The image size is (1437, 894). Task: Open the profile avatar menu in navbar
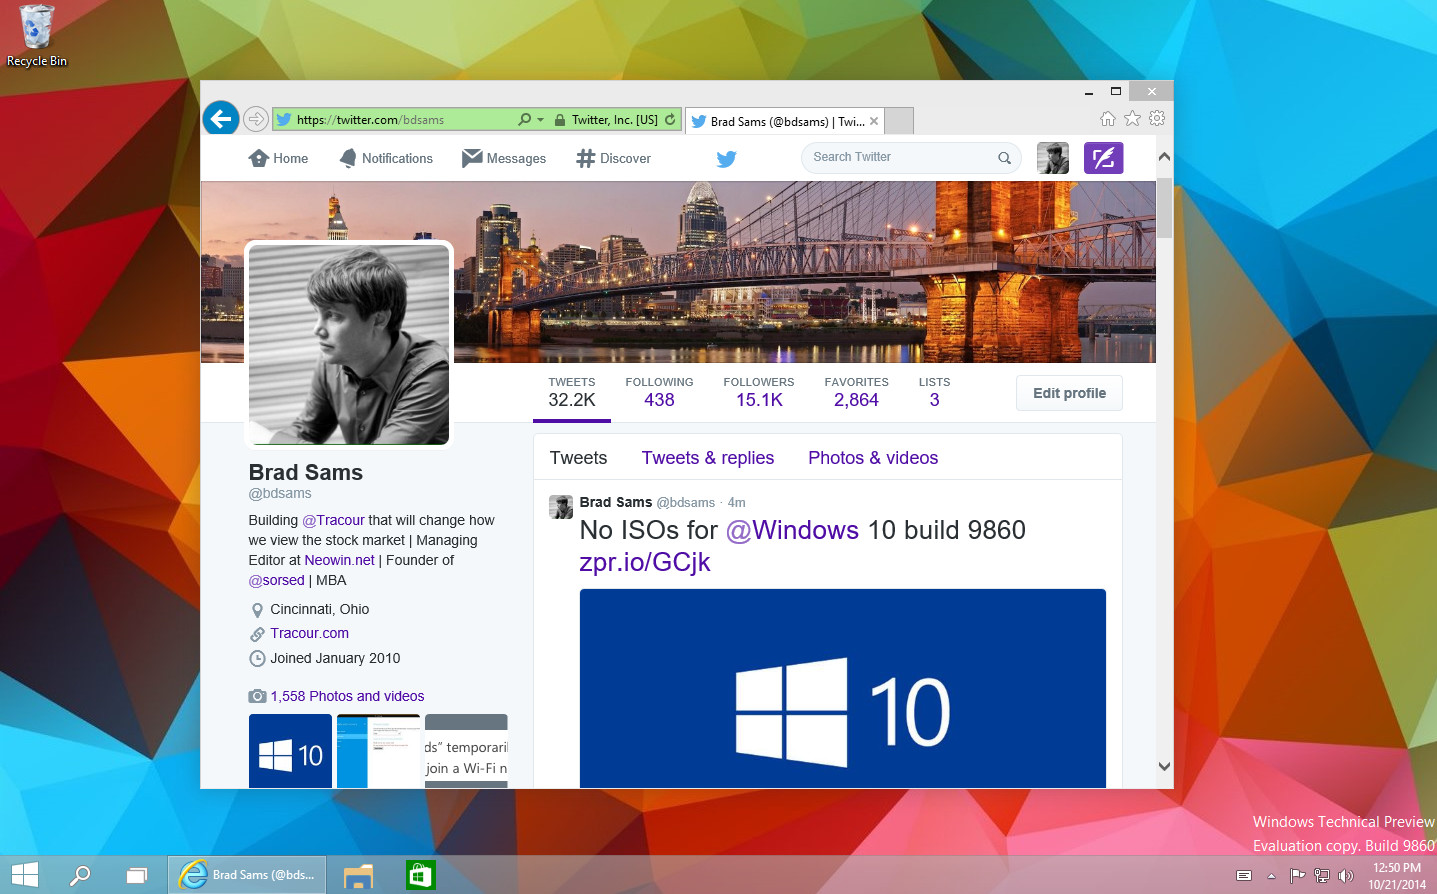[x=1053, y=158]
